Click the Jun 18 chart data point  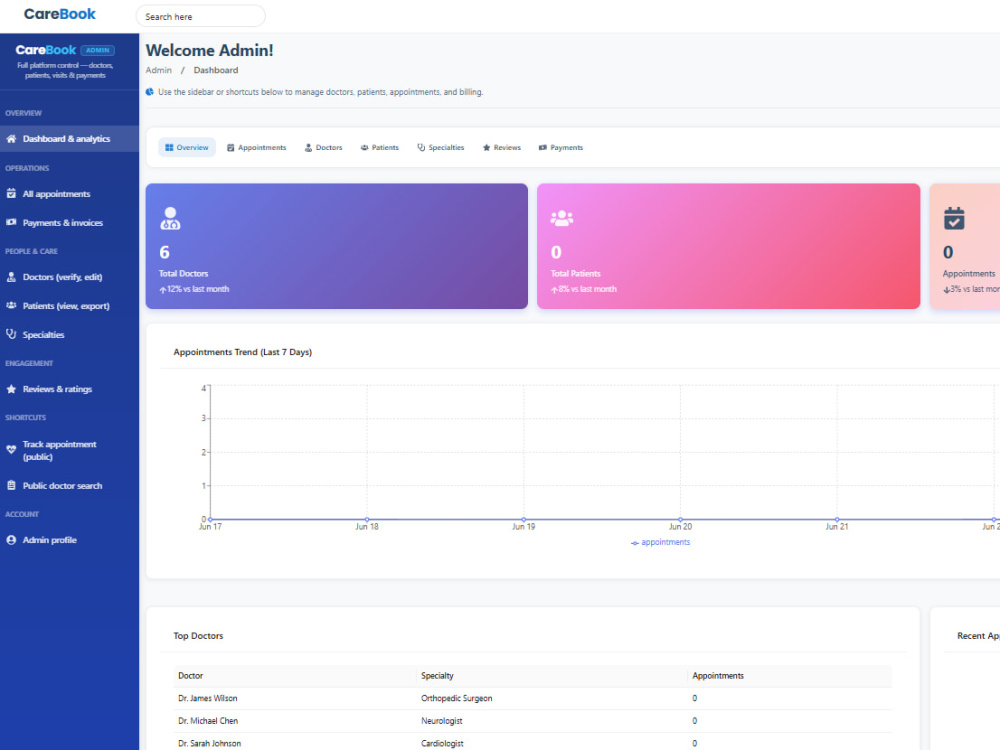(367, 519)
